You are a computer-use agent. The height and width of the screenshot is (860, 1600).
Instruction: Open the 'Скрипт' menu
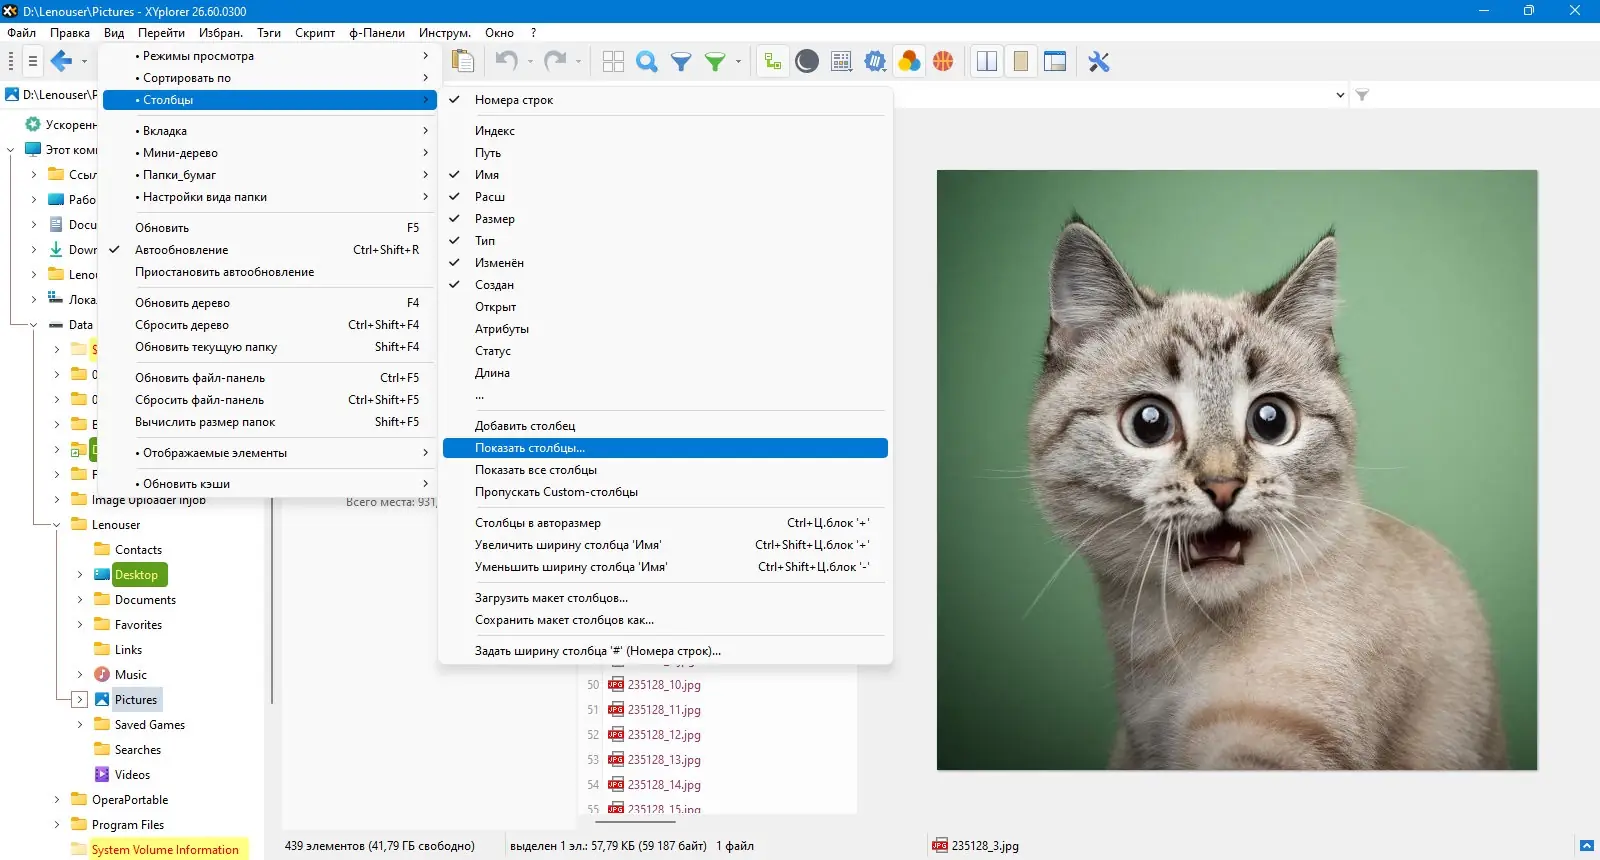click(315, 33)
